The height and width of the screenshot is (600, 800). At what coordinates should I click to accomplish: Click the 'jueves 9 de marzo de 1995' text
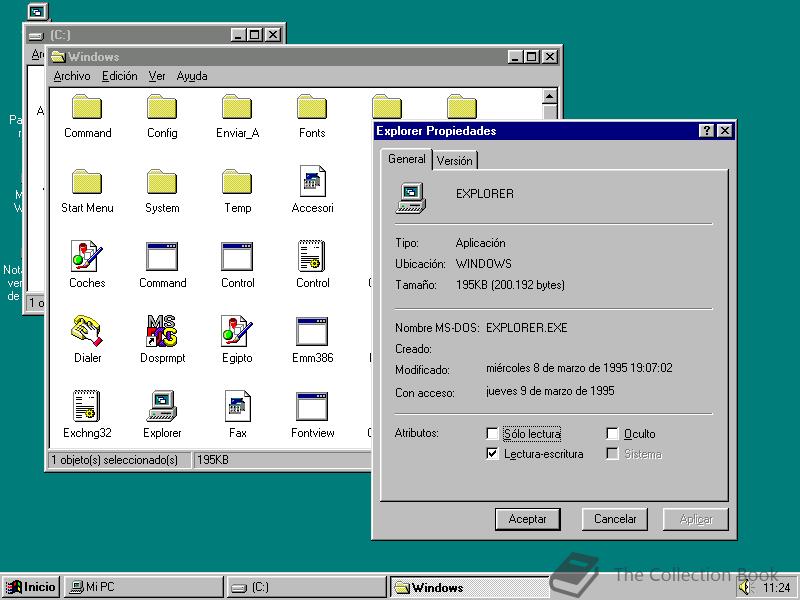pos(550,391)
